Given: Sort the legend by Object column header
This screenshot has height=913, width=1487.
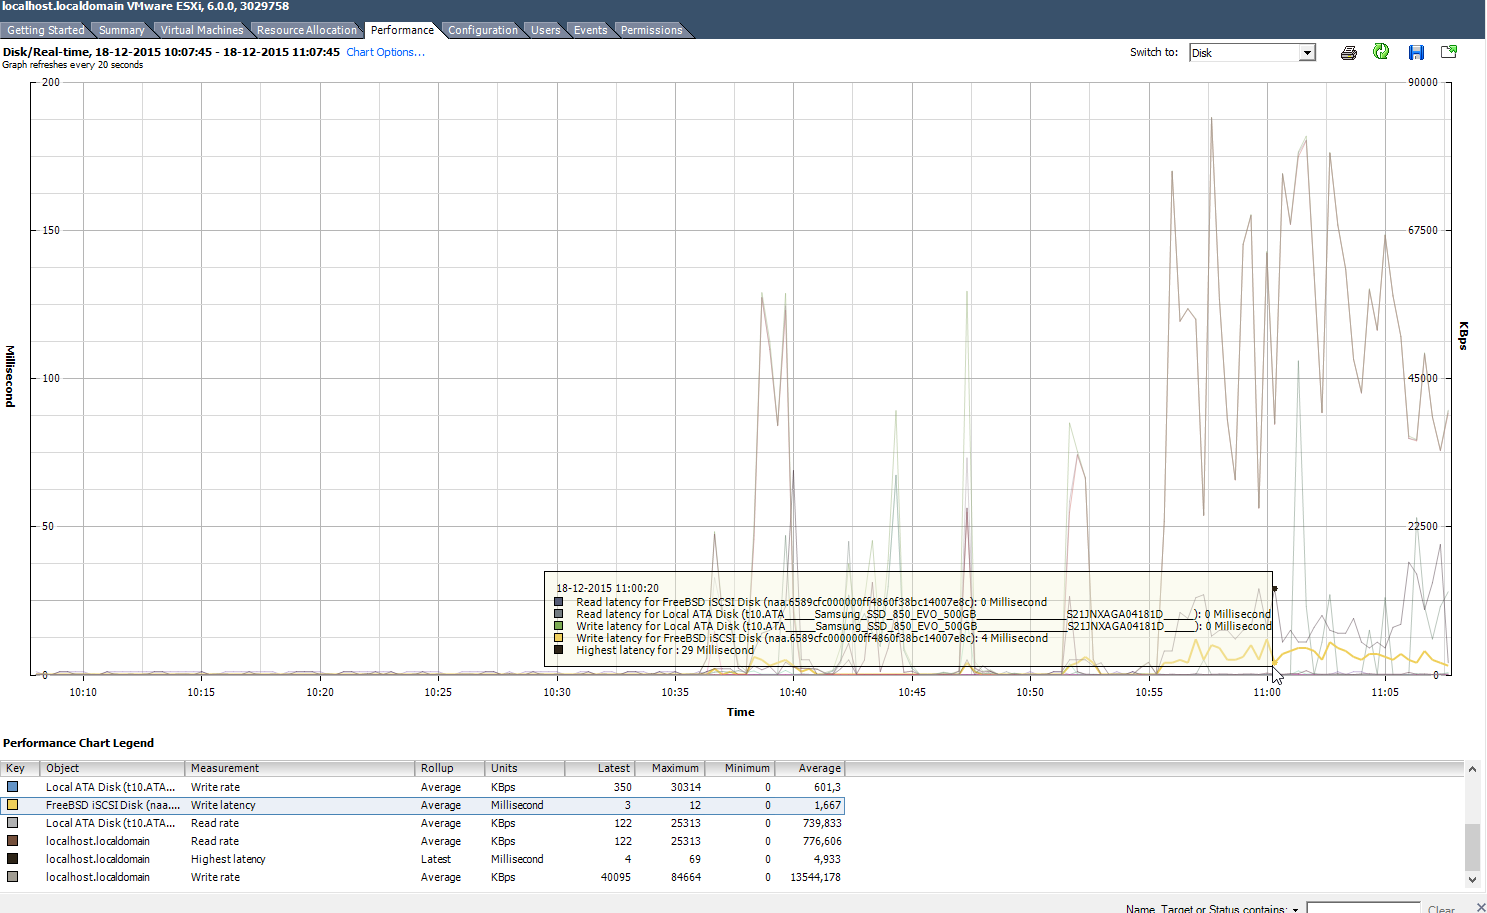Looking at the screenshot, I should click(x=112, y=768).
